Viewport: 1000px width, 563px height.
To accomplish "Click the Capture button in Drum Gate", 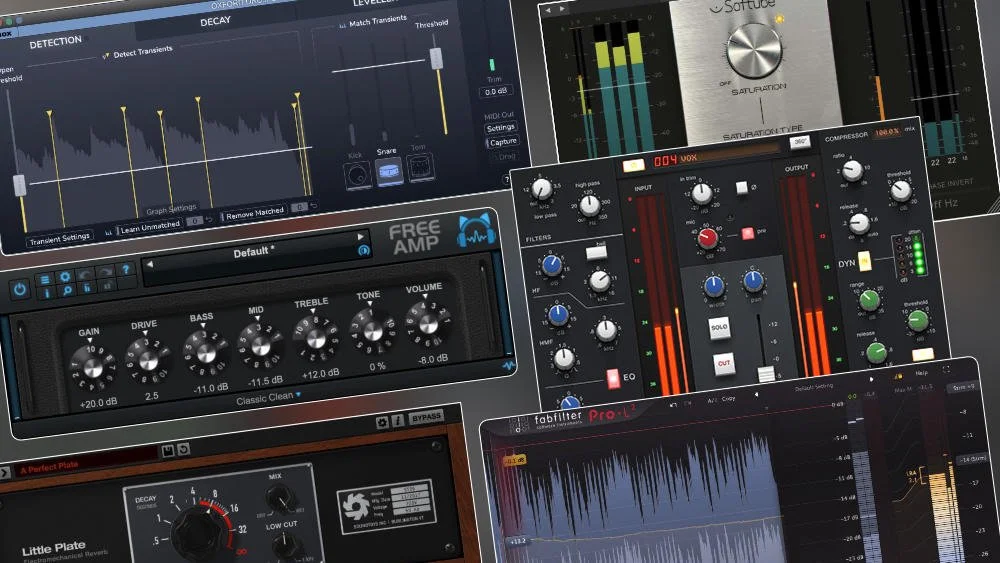I will click(x=503, y=142).
